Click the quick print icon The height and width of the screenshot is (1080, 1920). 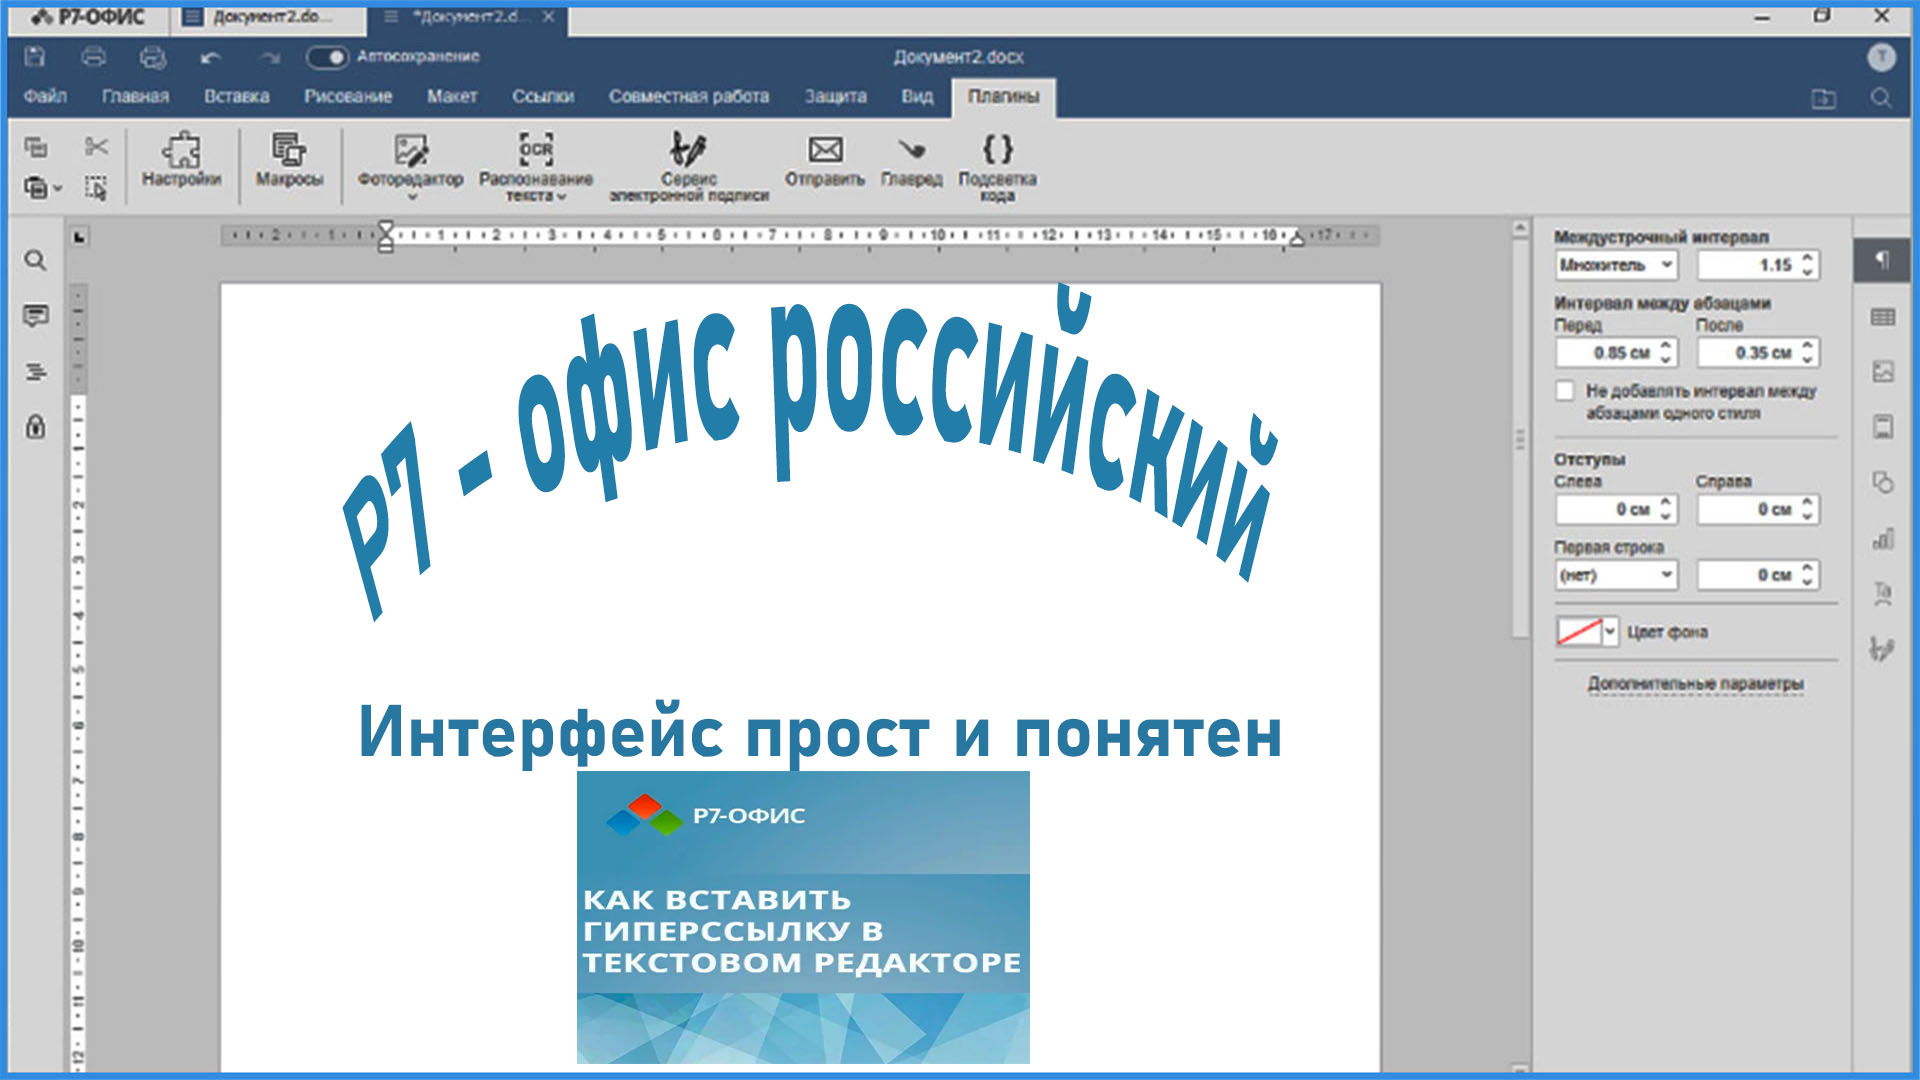153,57
